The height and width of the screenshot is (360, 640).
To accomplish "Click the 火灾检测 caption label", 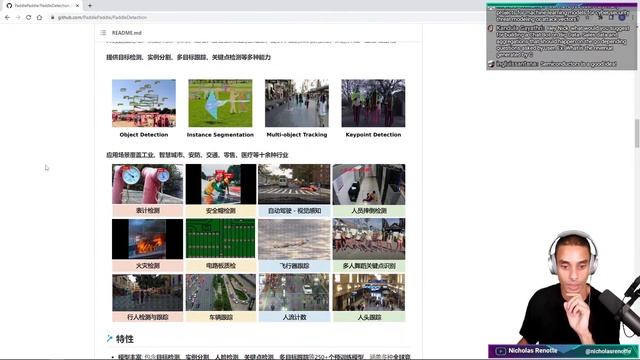I will [147, 266].
